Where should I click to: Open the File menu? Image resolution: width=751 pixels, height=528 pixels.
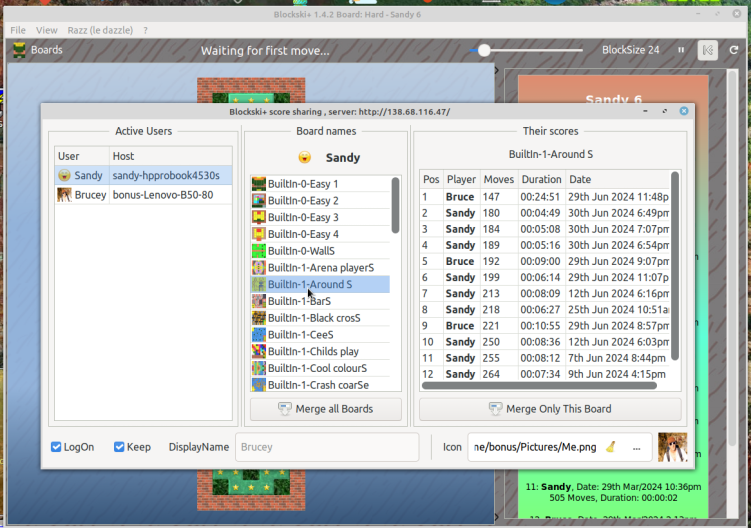pyautogui.click(x=18, y=30)
